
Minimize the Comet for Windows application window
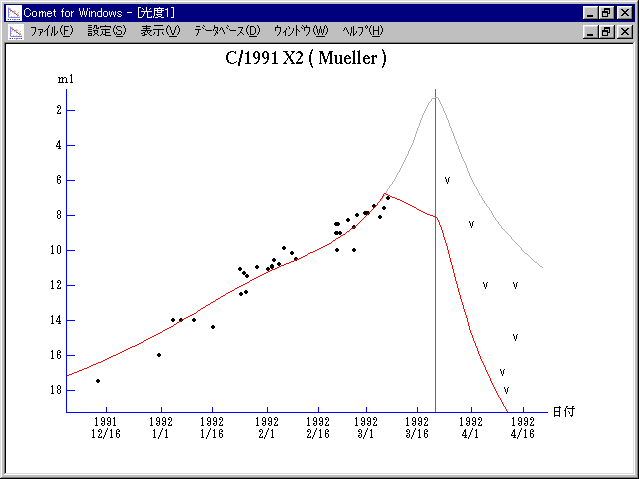tap(590, 12)
